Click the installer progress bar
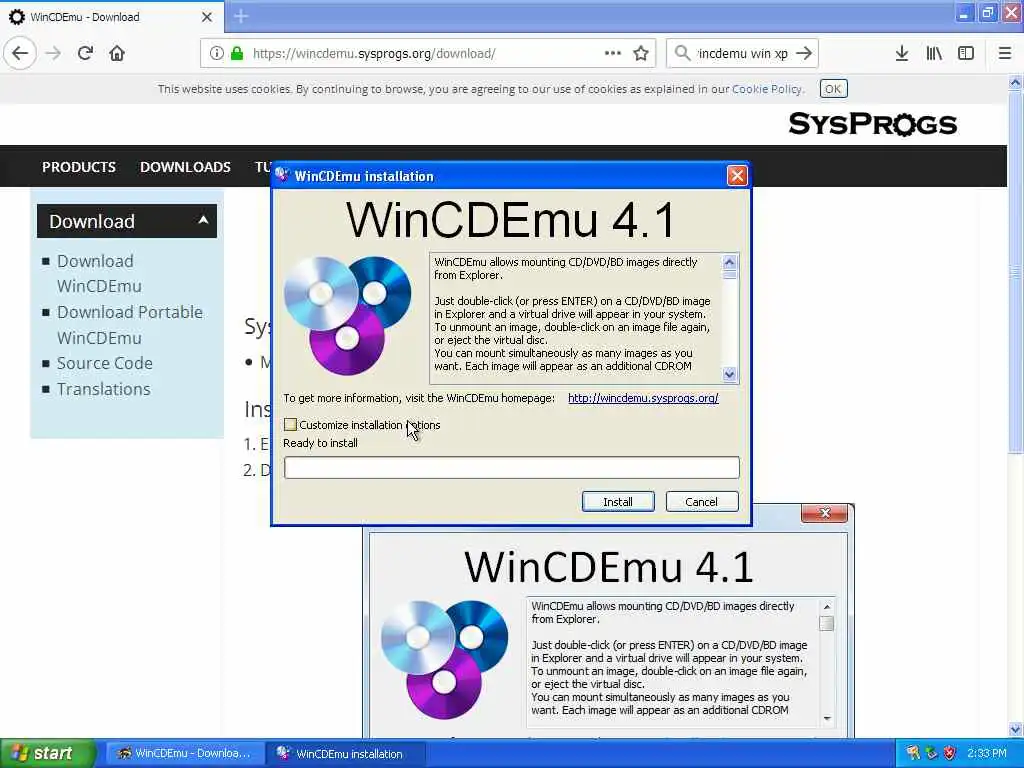The image size is (1024, 768). click(x=512, y=468)
